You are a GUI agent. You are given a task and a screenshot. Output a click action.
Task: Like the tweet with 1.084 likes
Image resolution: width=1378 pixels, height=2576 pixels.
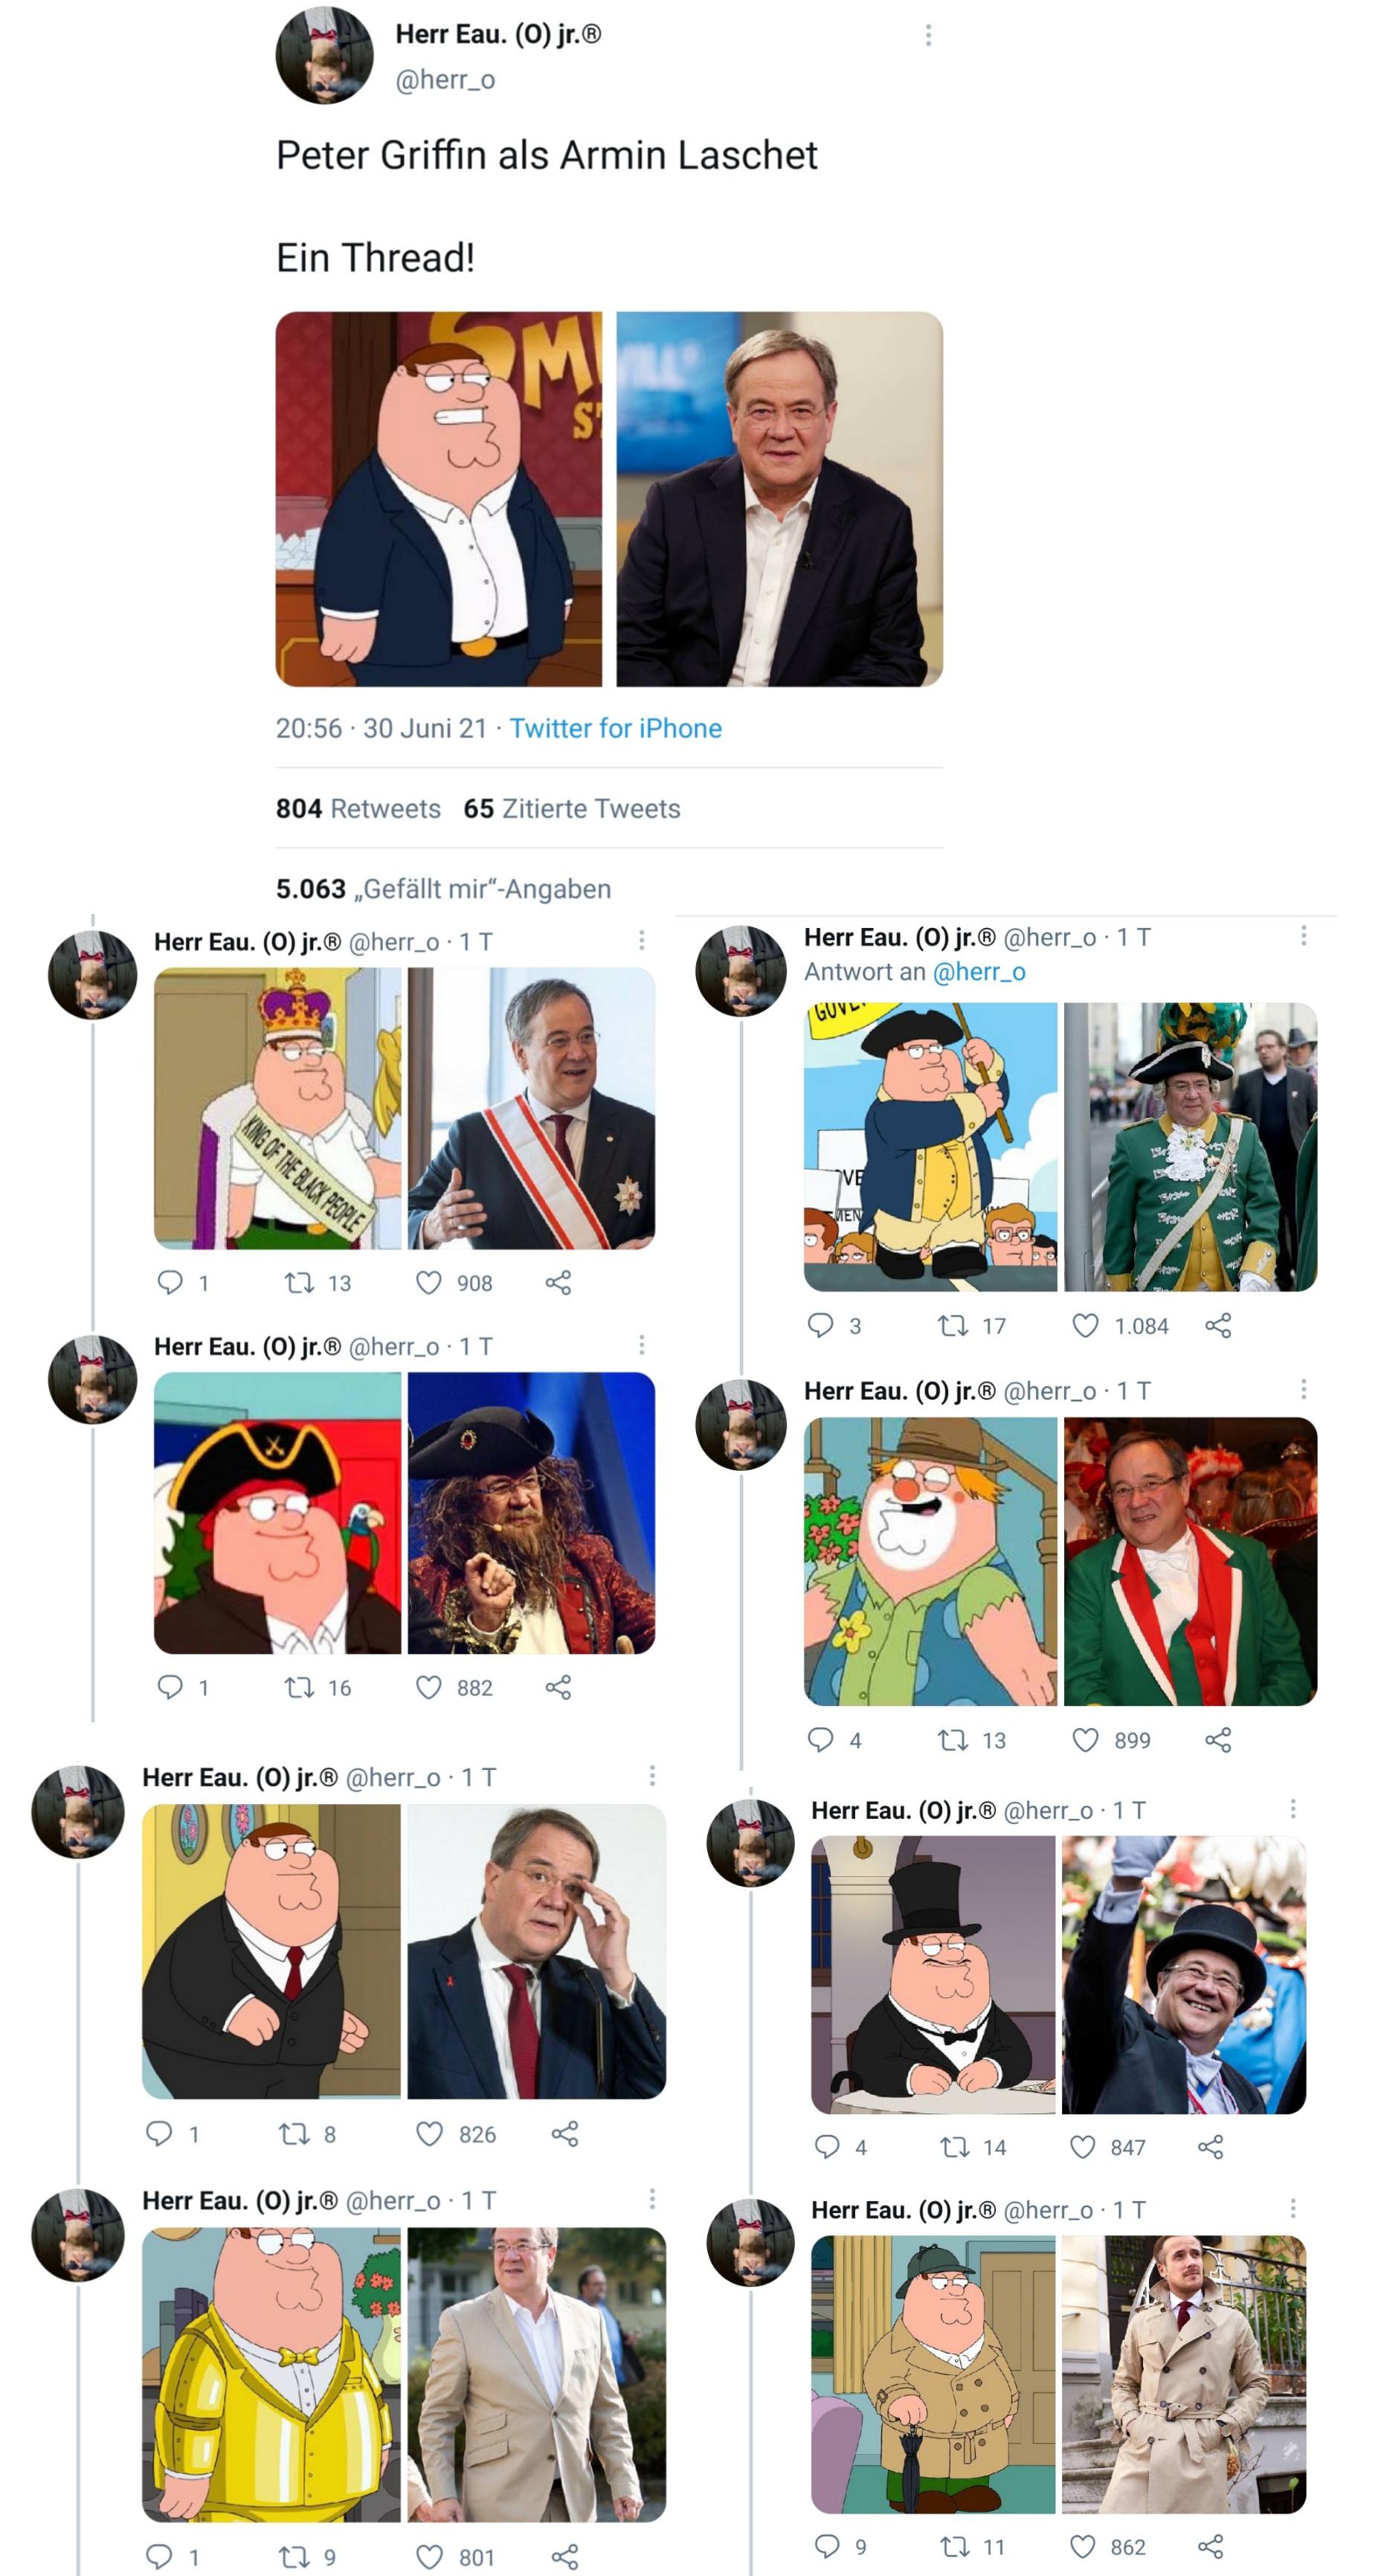(1085, 1325)
